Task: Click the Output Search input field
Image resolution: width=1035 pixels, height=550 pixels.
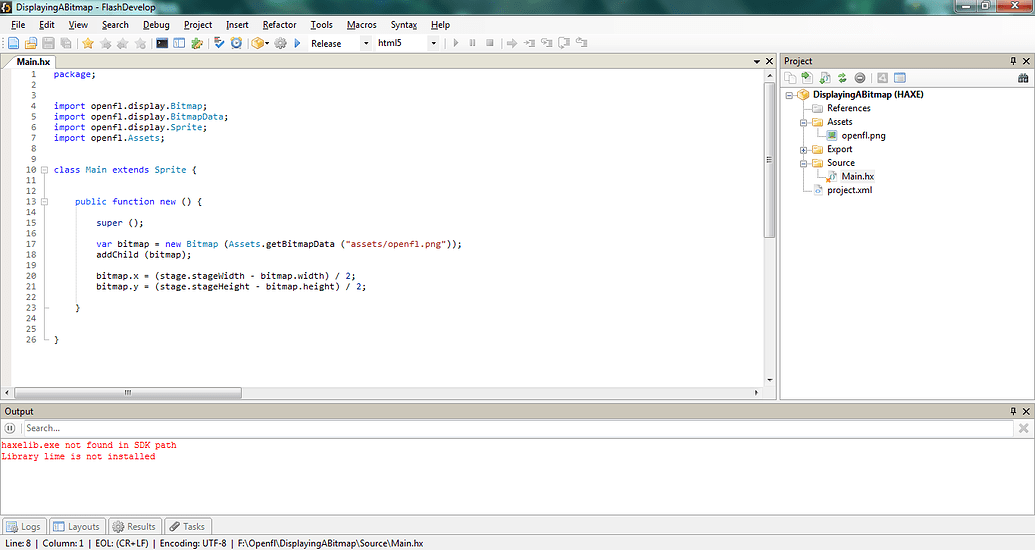Action: (x=518, y=429)
